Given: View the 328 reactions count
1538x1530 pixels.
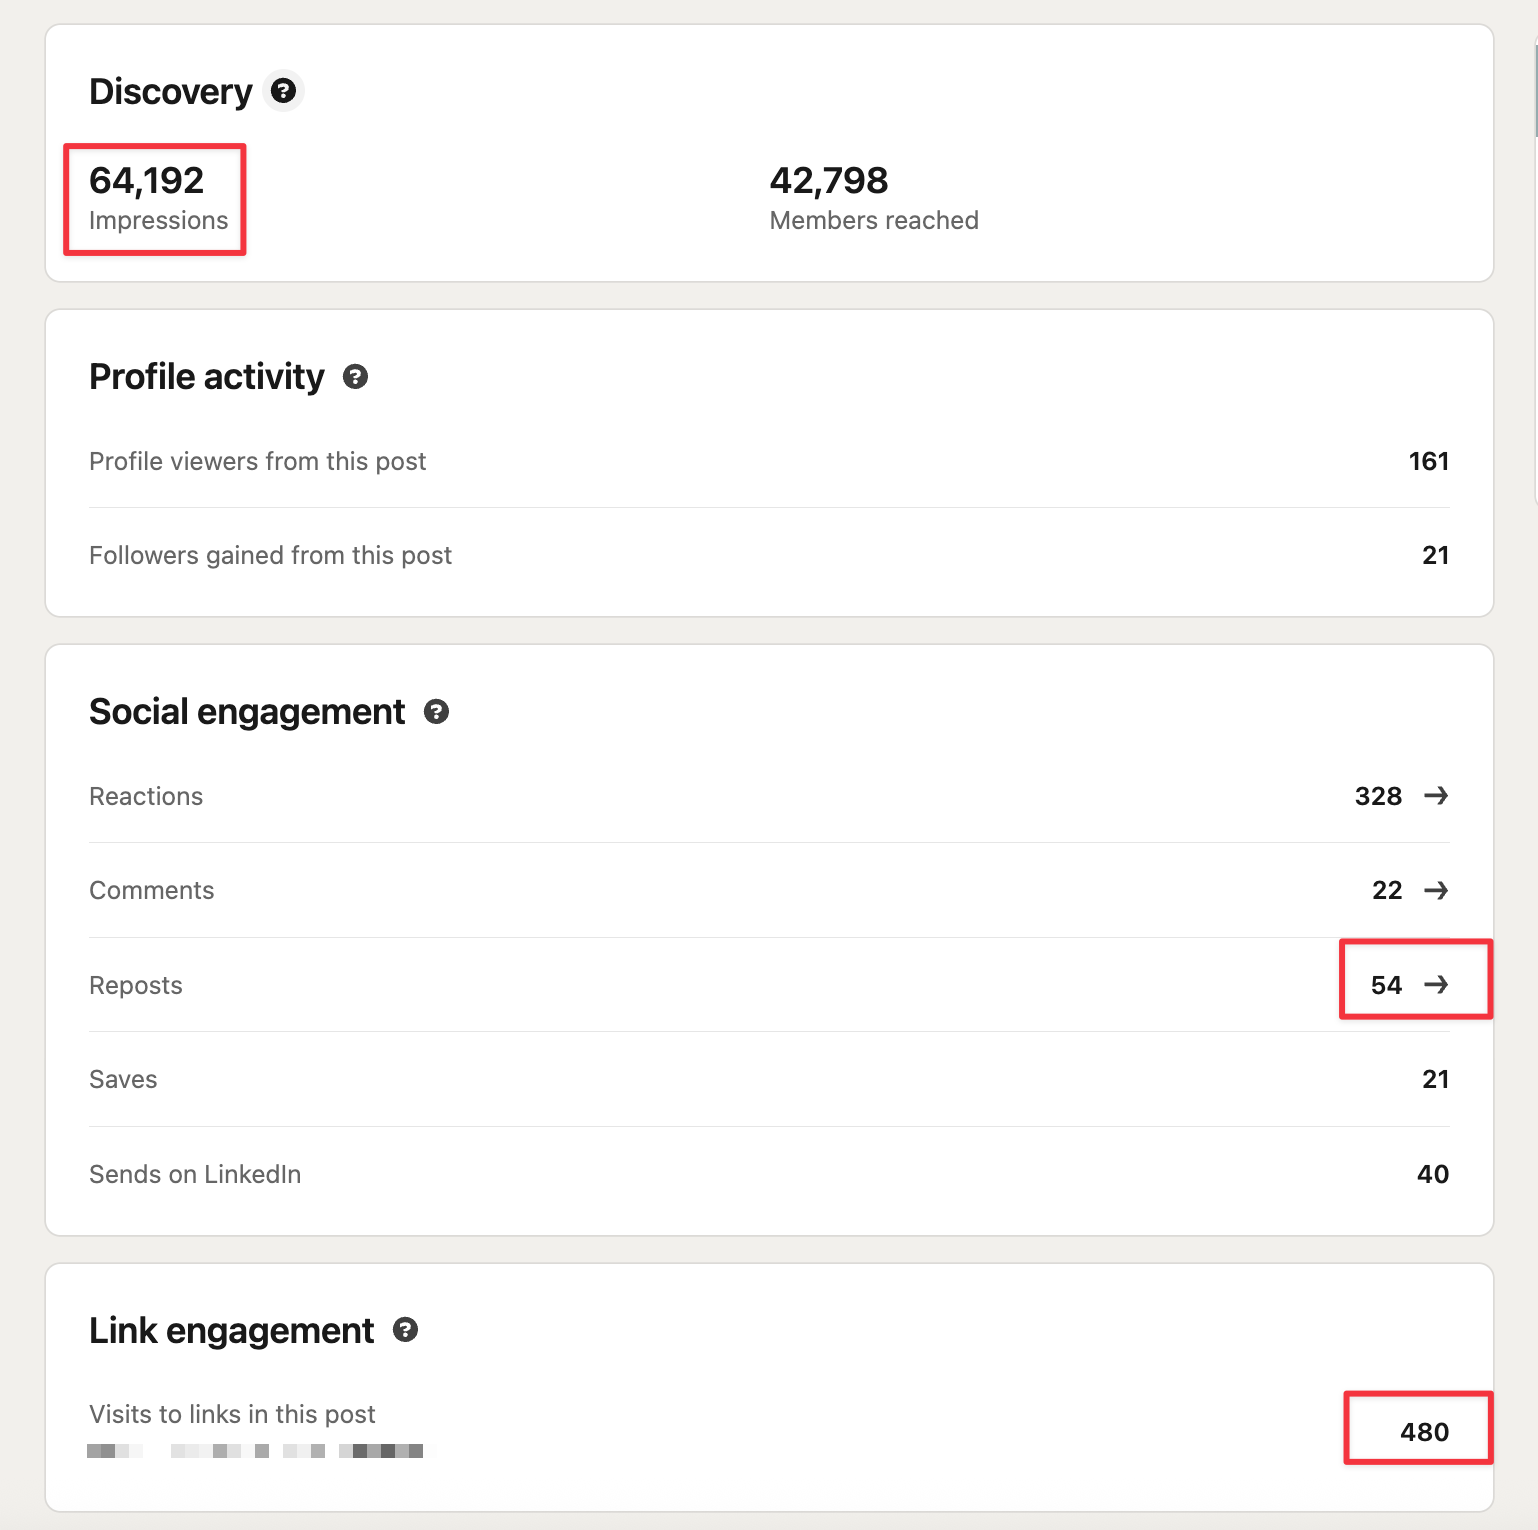Looking at the screenshot, I should [x=1378, y=796].
